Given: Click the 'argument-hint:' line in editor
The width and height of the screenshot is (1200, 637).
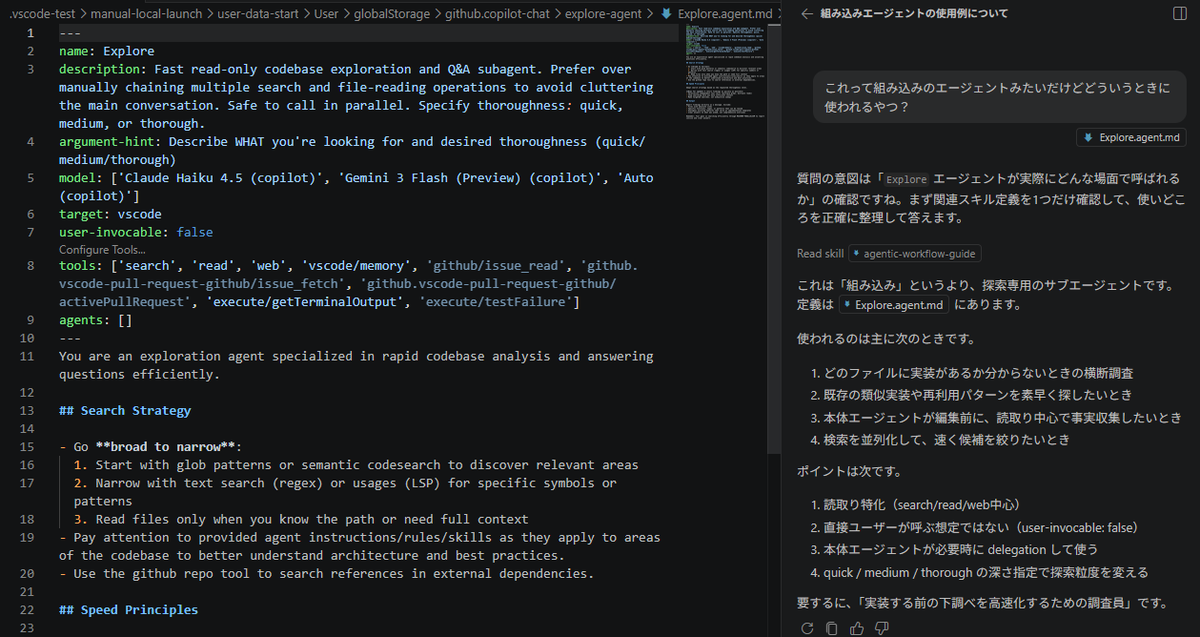Looking at the screenshot, I should click(x=352, y=150).
